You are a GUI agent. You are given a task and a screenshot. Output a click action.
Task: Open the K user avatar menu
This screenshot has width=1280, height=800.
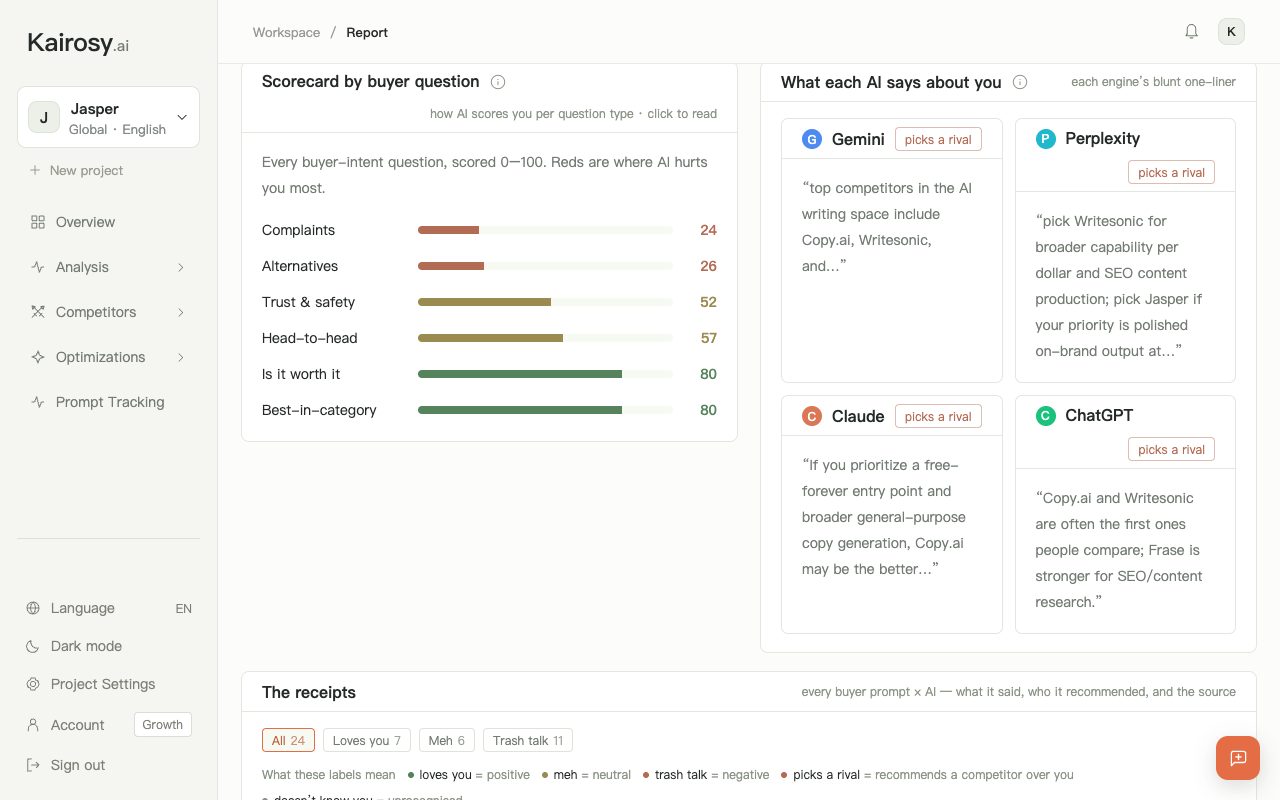click(x=1231, y=32)
